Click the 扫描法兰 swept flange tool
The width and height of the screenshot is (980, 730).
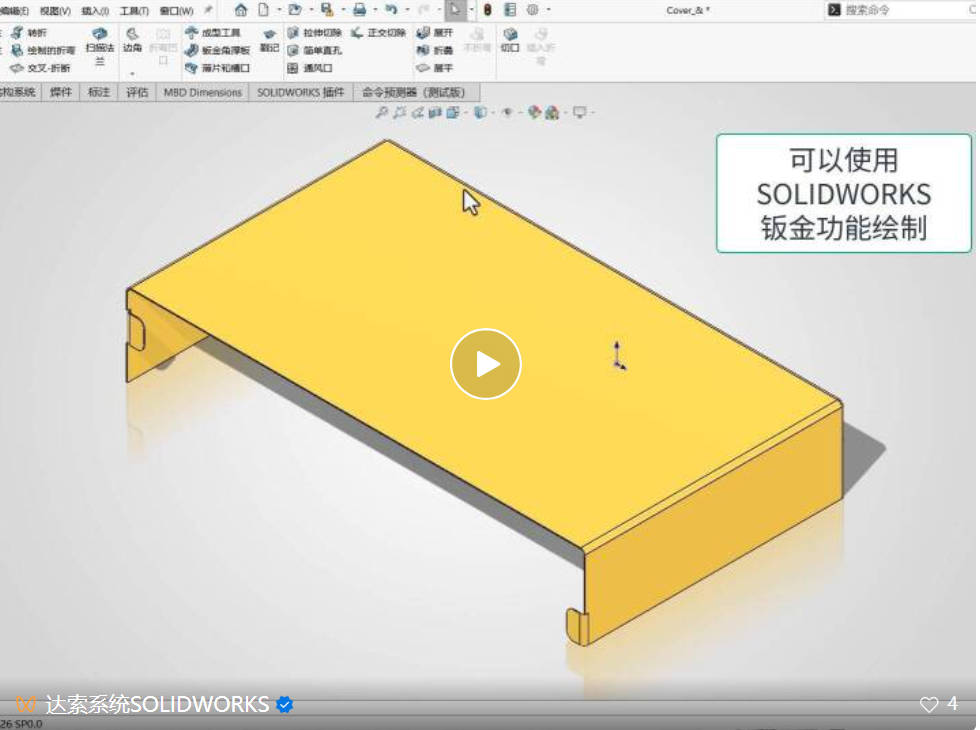tap(100, 46)
